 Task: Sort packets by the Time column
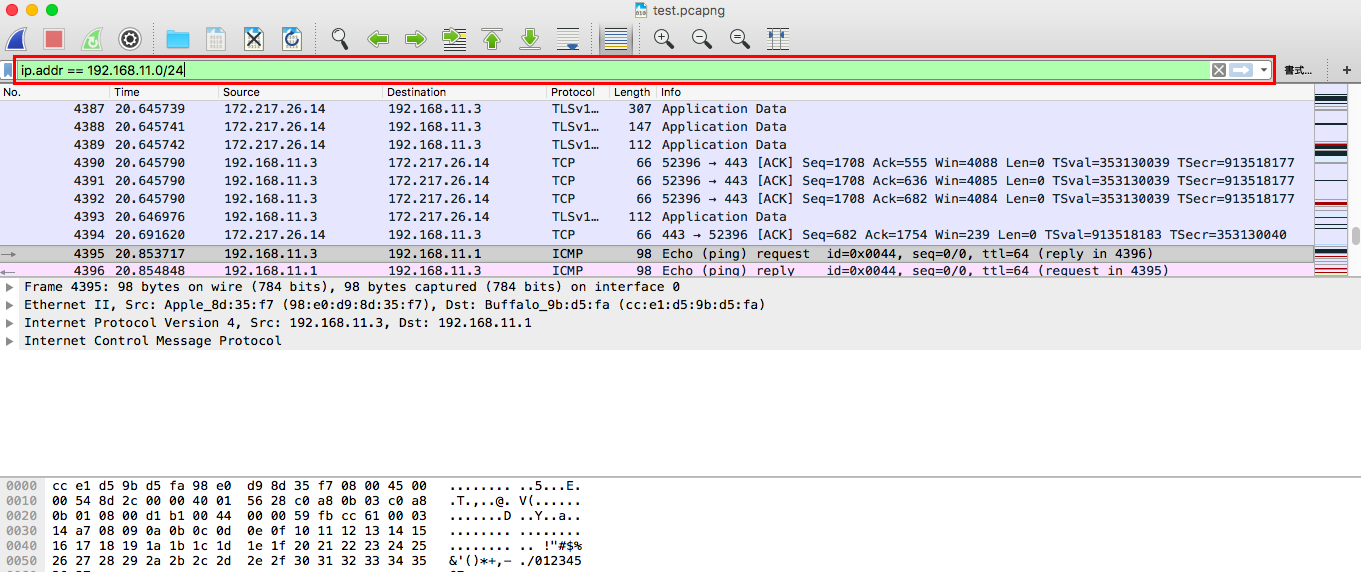(164, 92)
